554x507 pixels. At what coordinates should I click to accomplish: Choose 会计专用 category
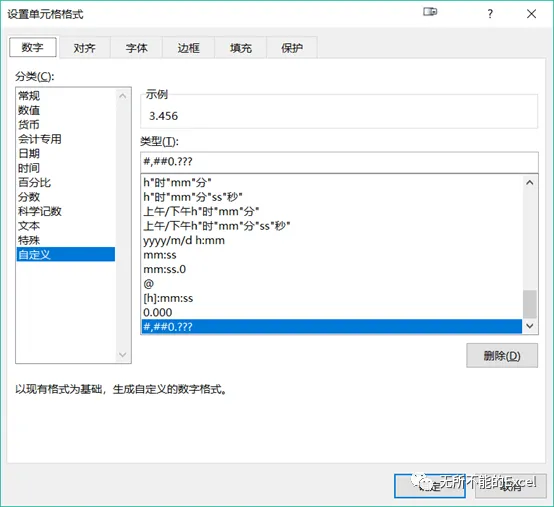[66, 139]
